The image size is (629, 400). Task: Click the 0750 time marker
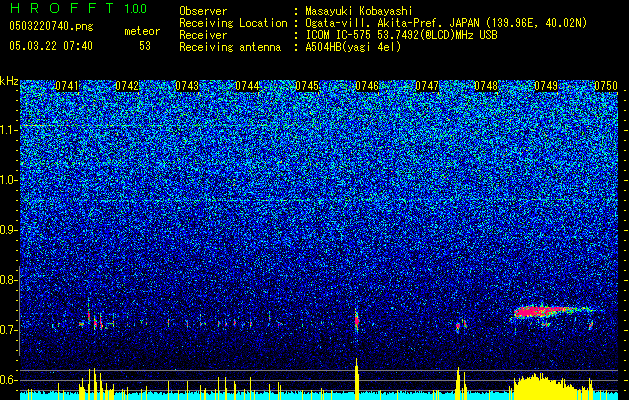tap(606, 86)
